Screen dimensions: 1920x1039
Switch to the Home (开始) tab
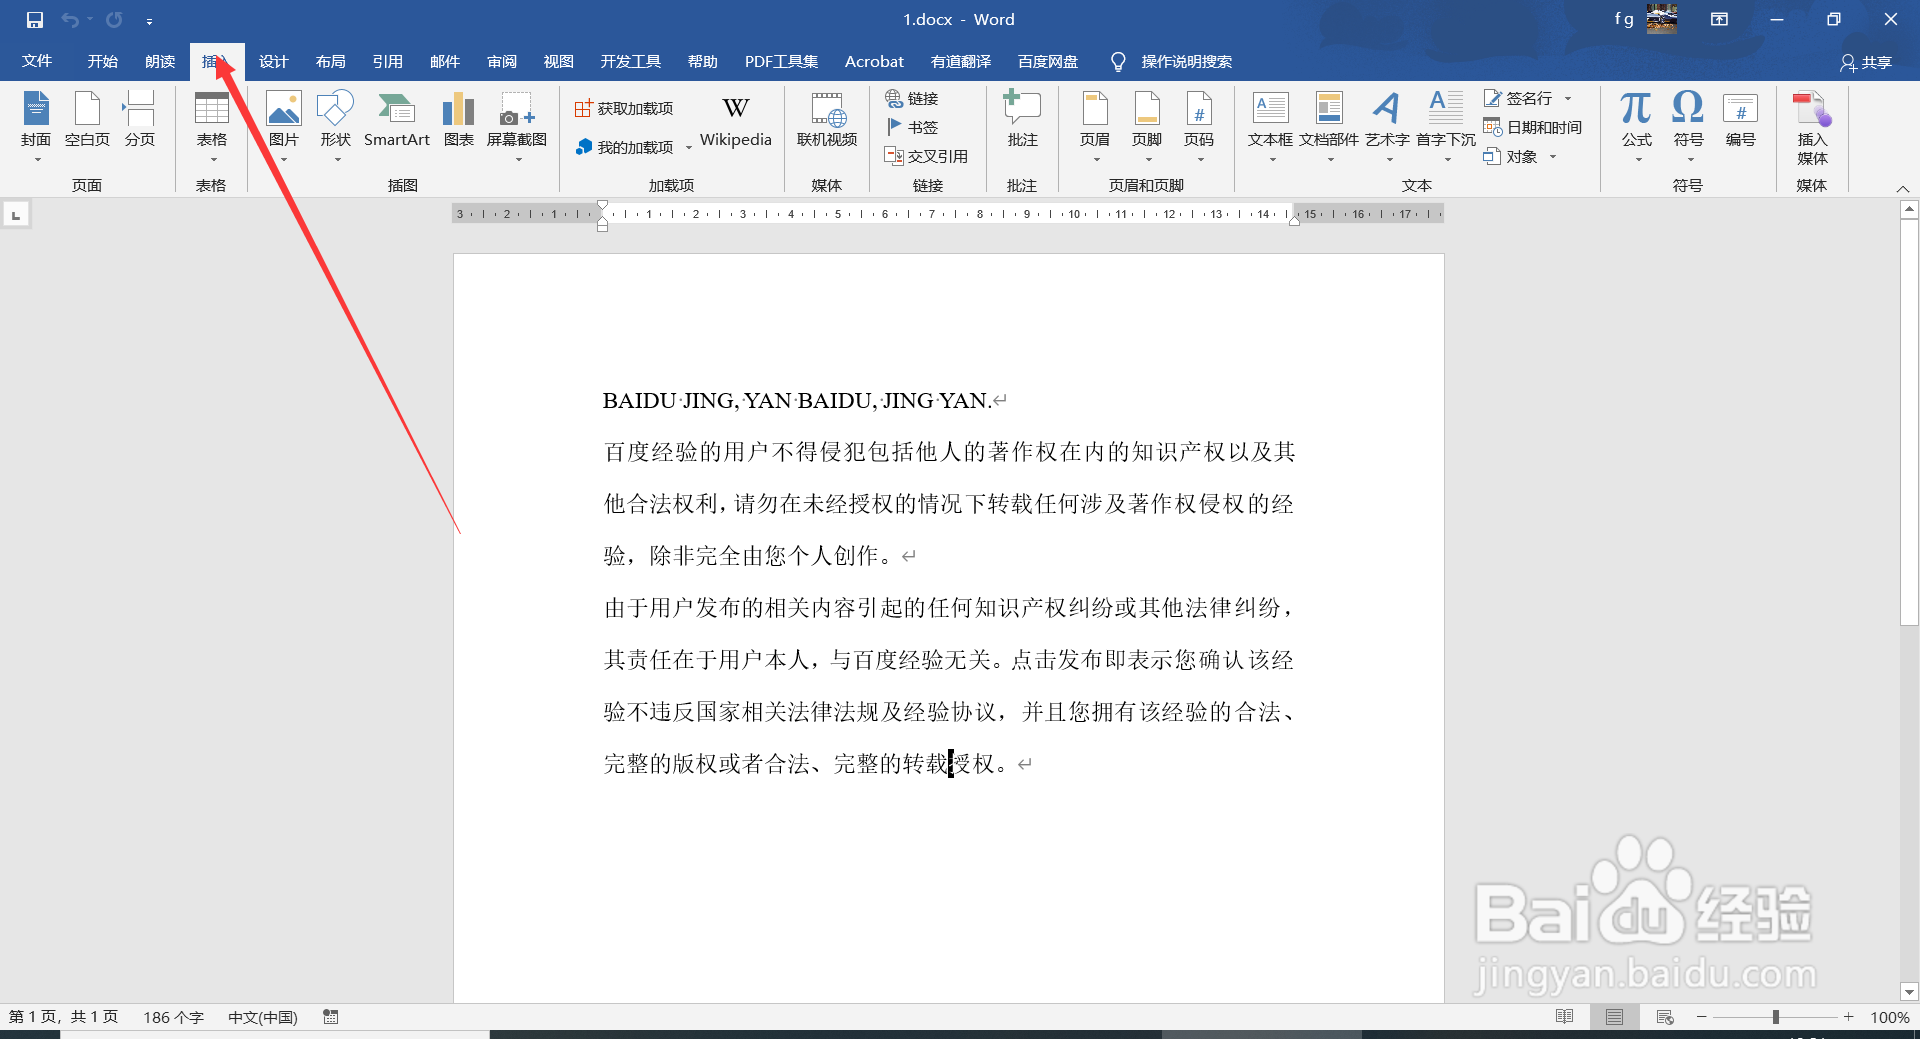pos(102,62)
